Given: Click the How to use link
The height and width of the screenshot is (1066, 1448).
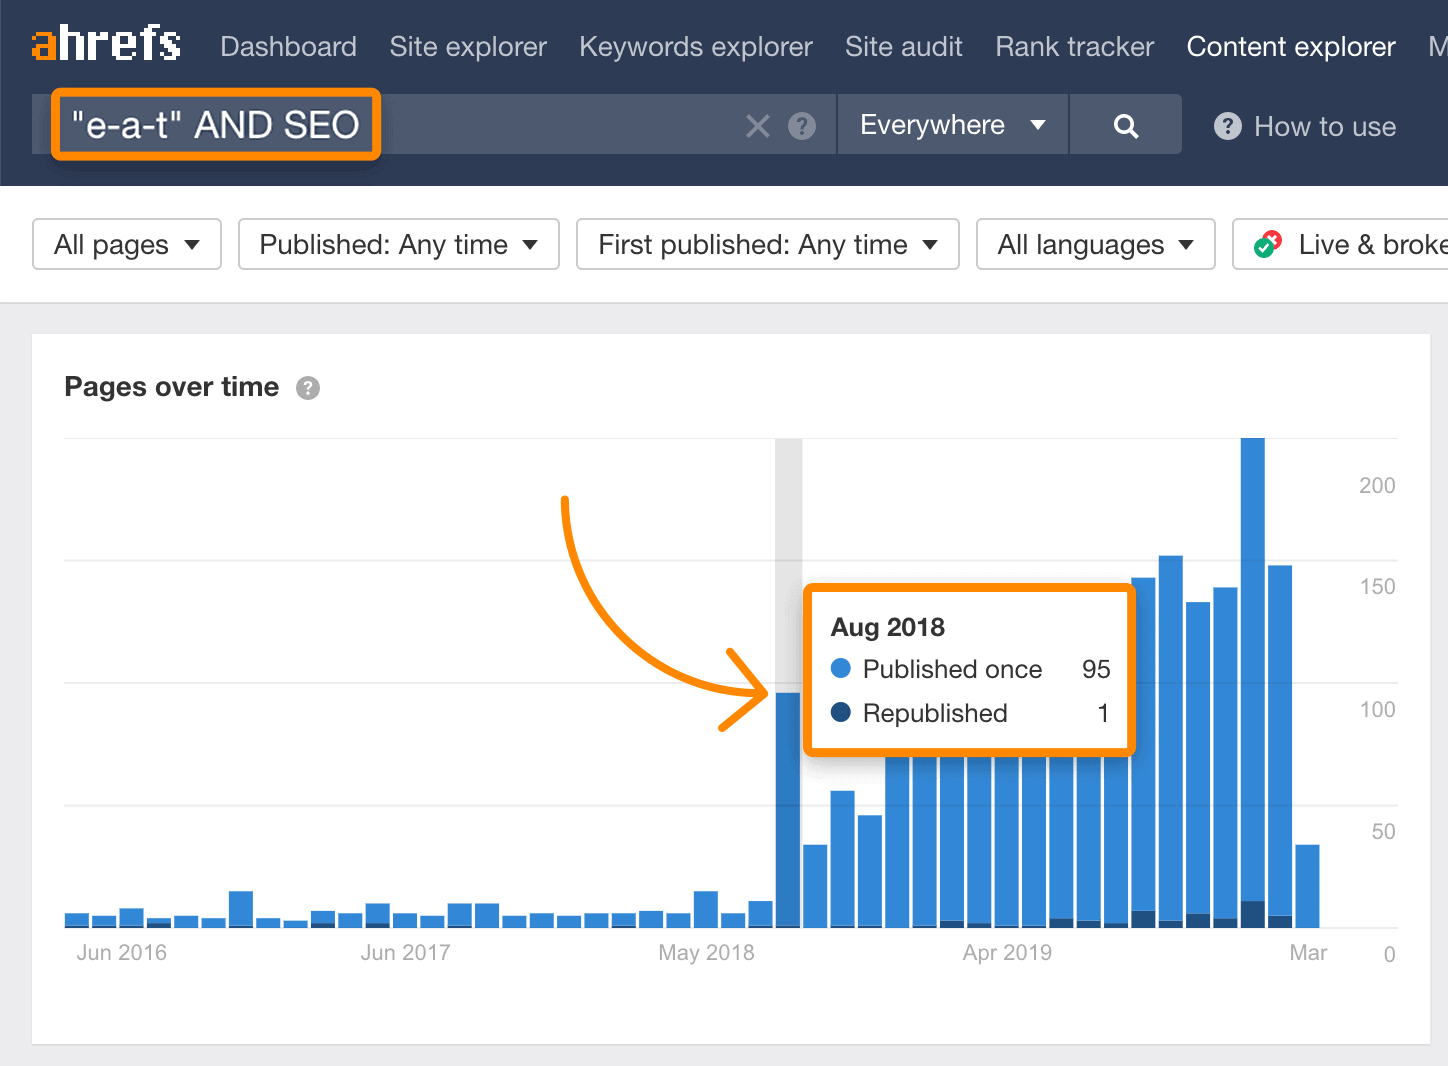Looking at the screenshot, I should (1324, 127).
